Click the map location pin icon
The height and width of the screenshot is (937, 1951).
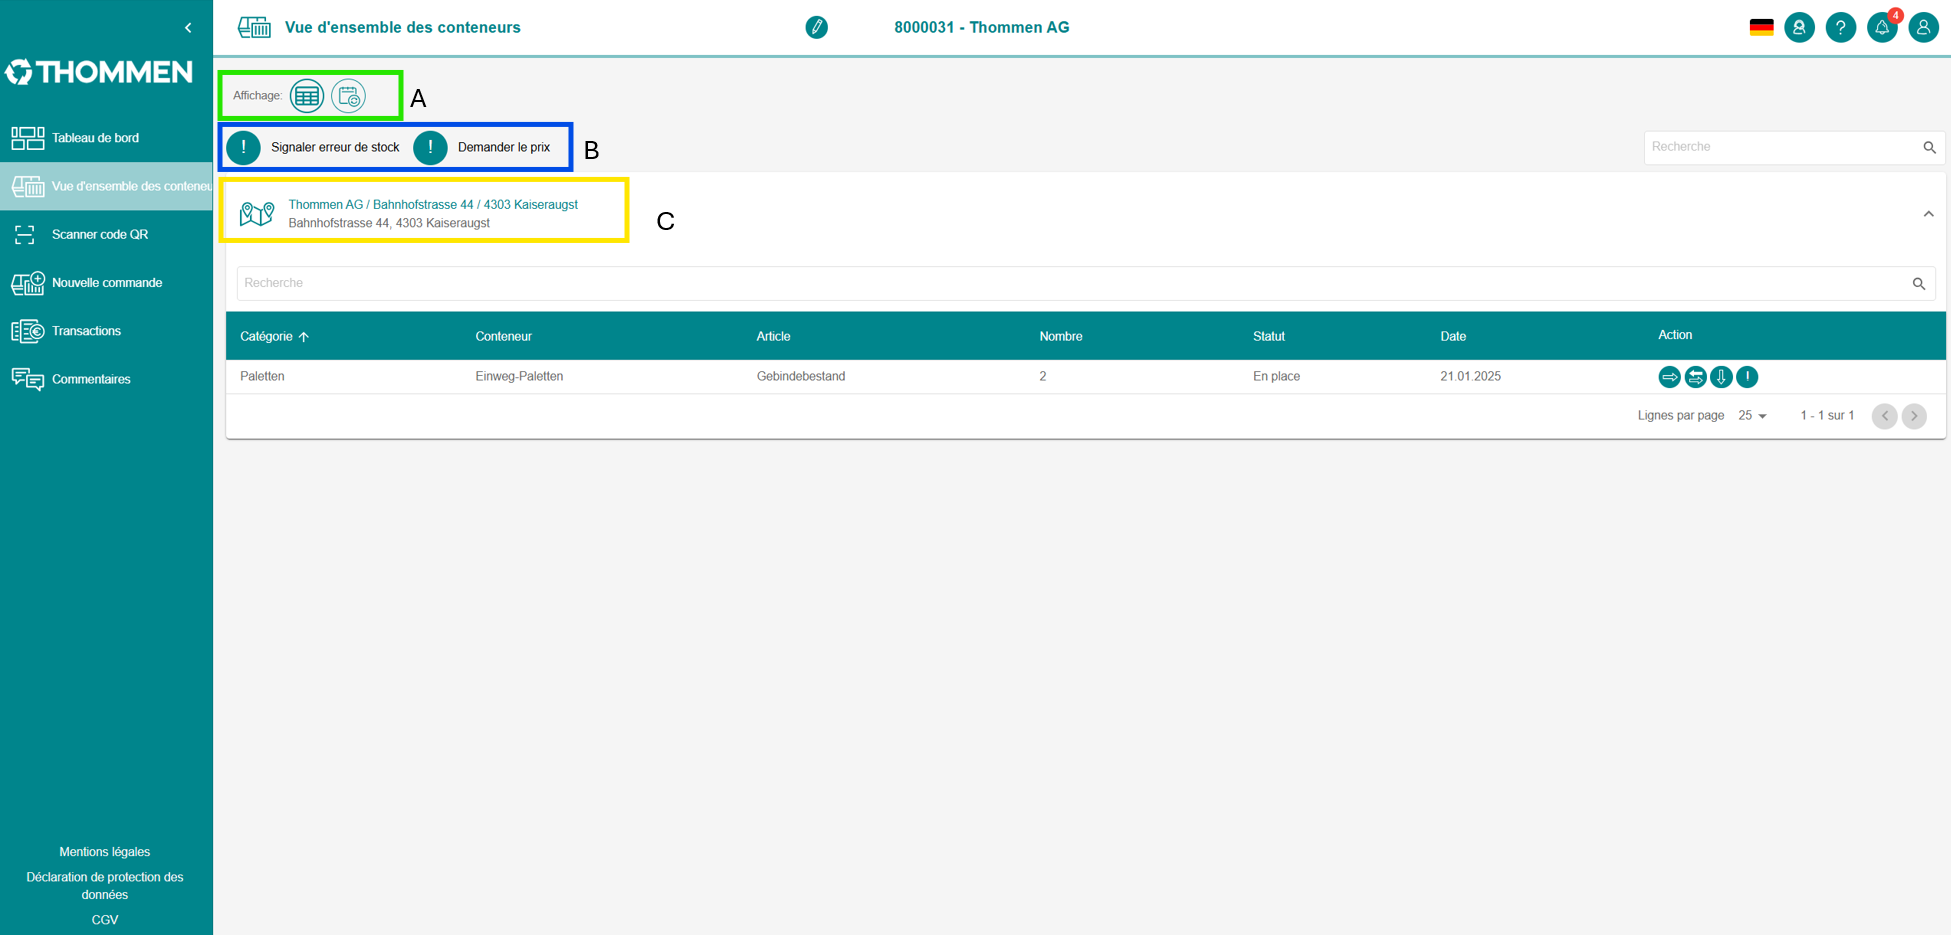[257, 213]
